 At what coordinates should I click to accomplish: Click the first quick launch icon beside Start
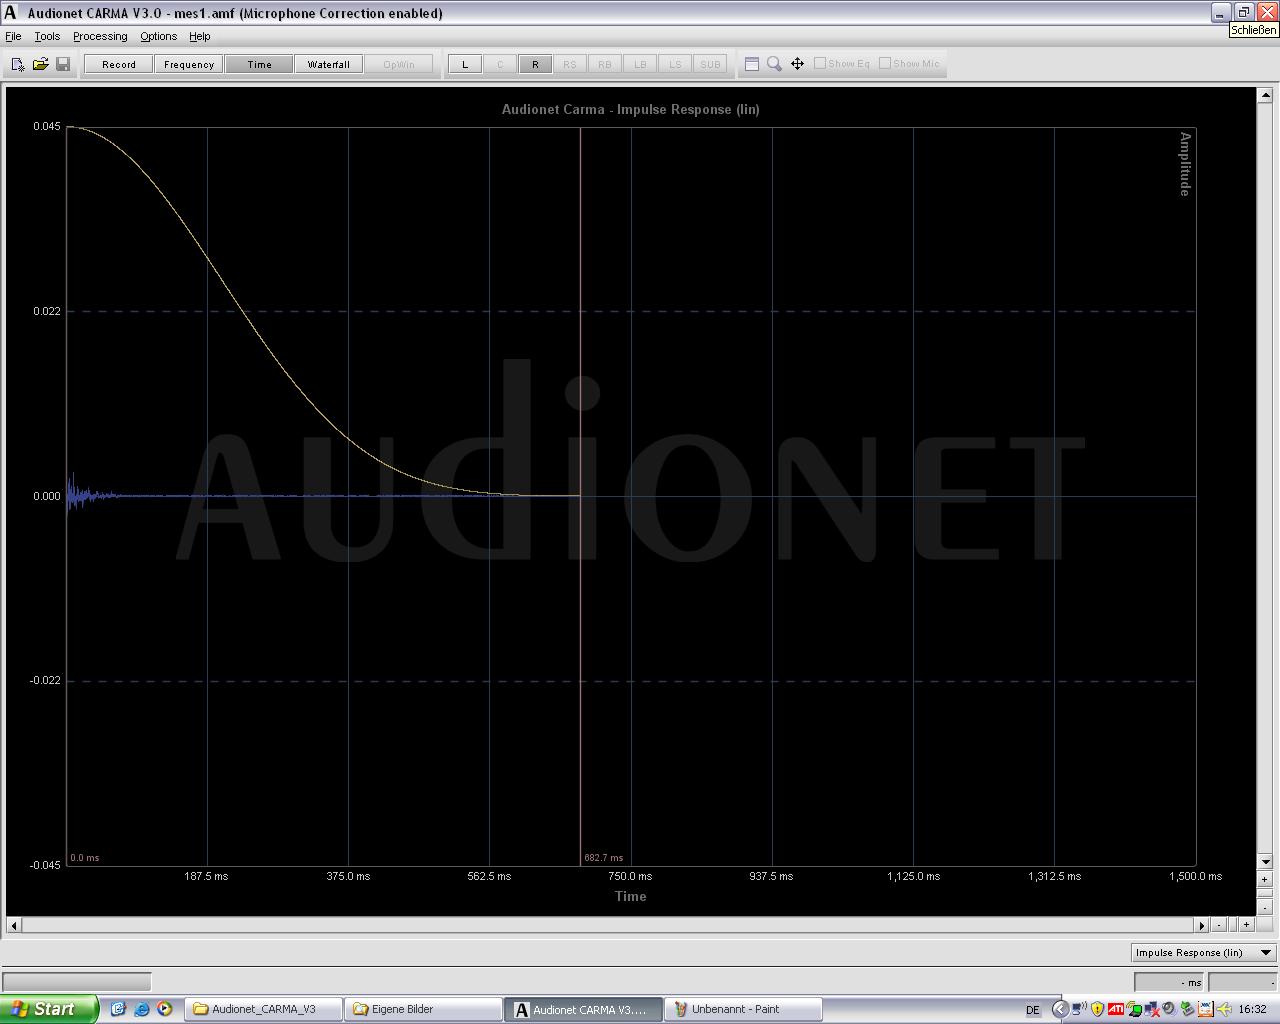click(118, 1009)
